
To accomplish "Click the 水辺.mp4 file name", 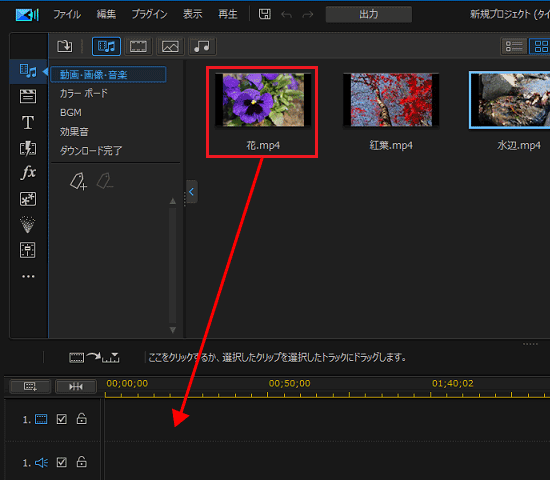I will tap(519, 145).
